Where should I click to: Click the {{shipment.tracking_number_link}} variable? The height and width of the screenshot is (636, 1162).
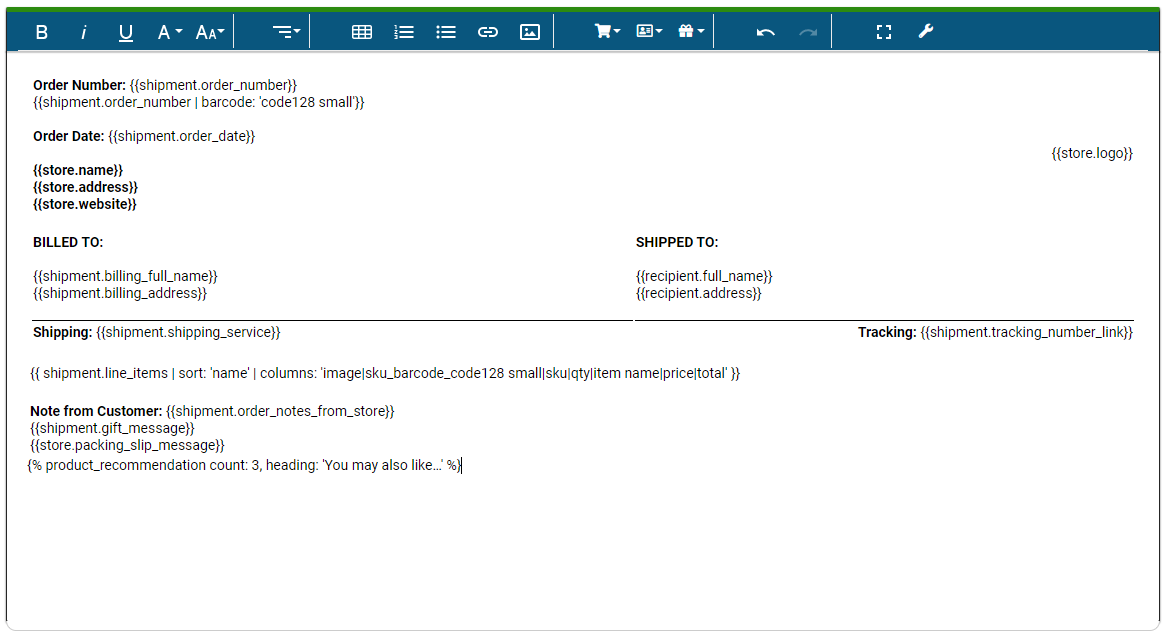[1027, 333]
